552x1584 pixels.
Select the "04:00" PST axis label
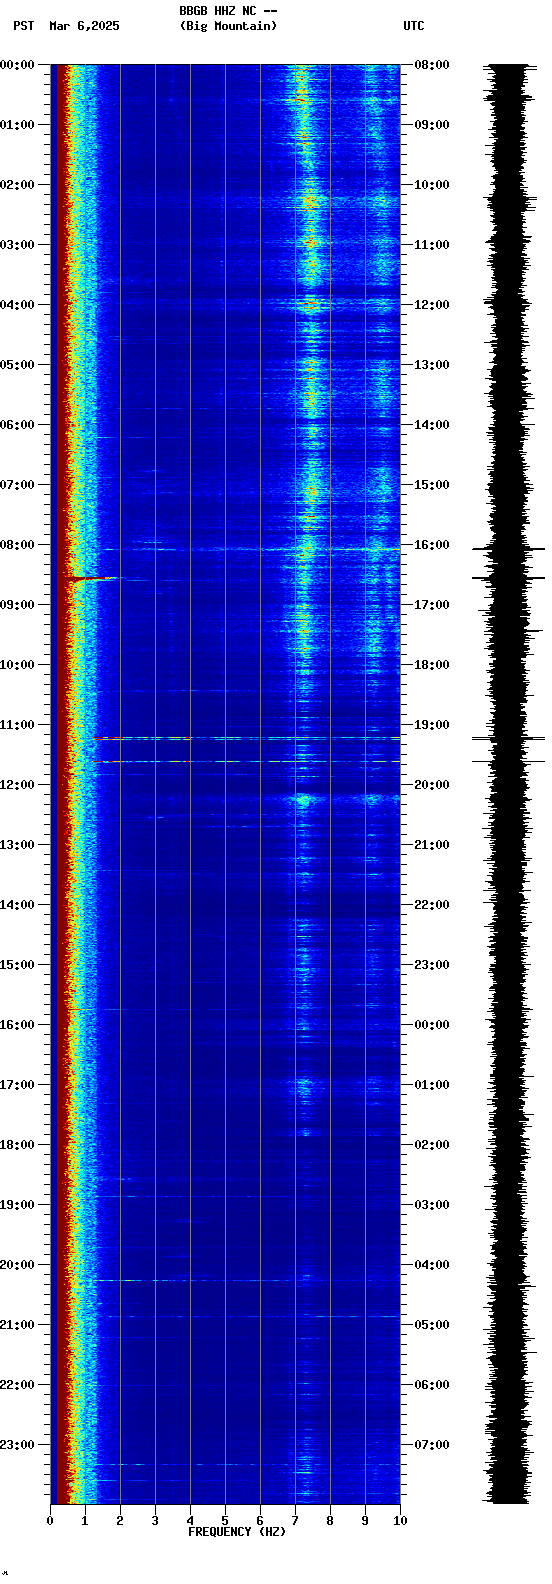[17, 305]
